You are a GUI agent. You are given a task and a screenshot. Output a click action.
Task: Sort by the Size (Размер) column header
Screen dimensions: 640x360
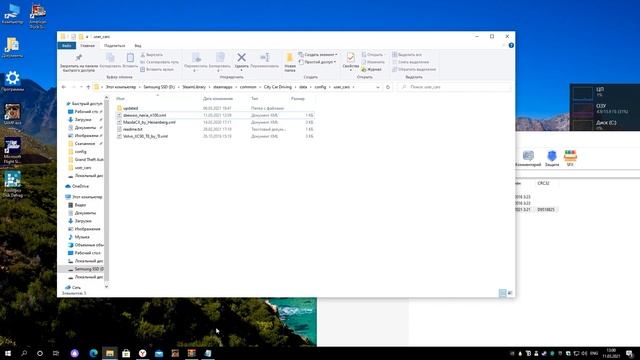[x=298, y=98]
